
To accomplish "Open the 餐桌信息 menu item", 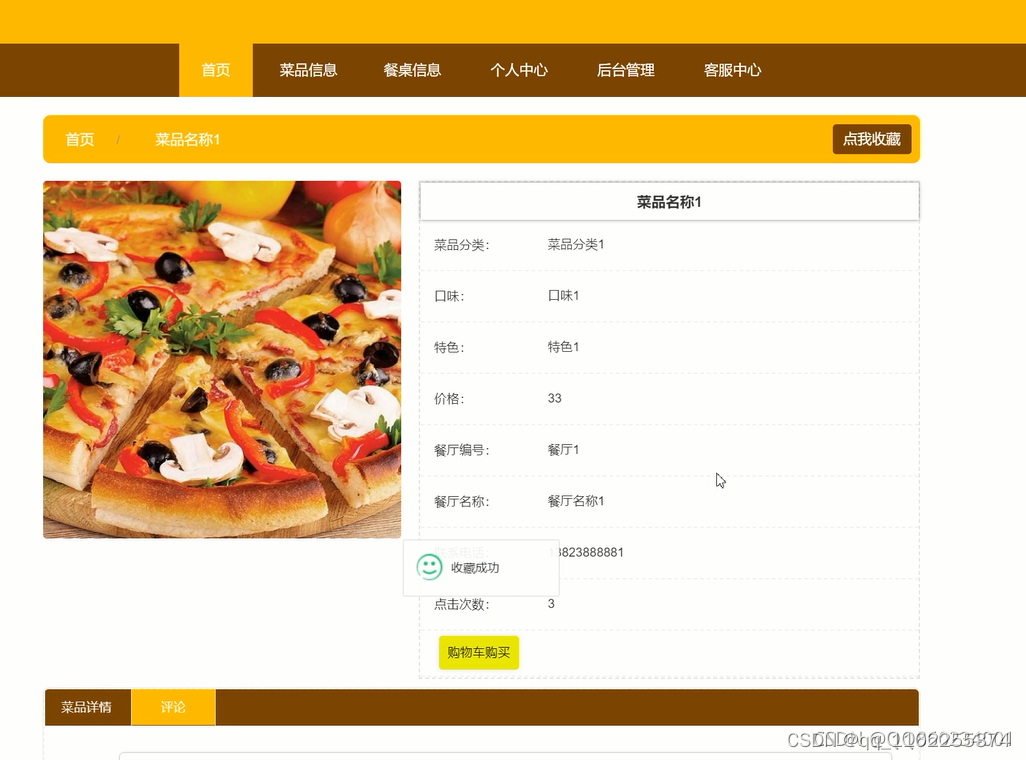I will [x=412, y=70].
